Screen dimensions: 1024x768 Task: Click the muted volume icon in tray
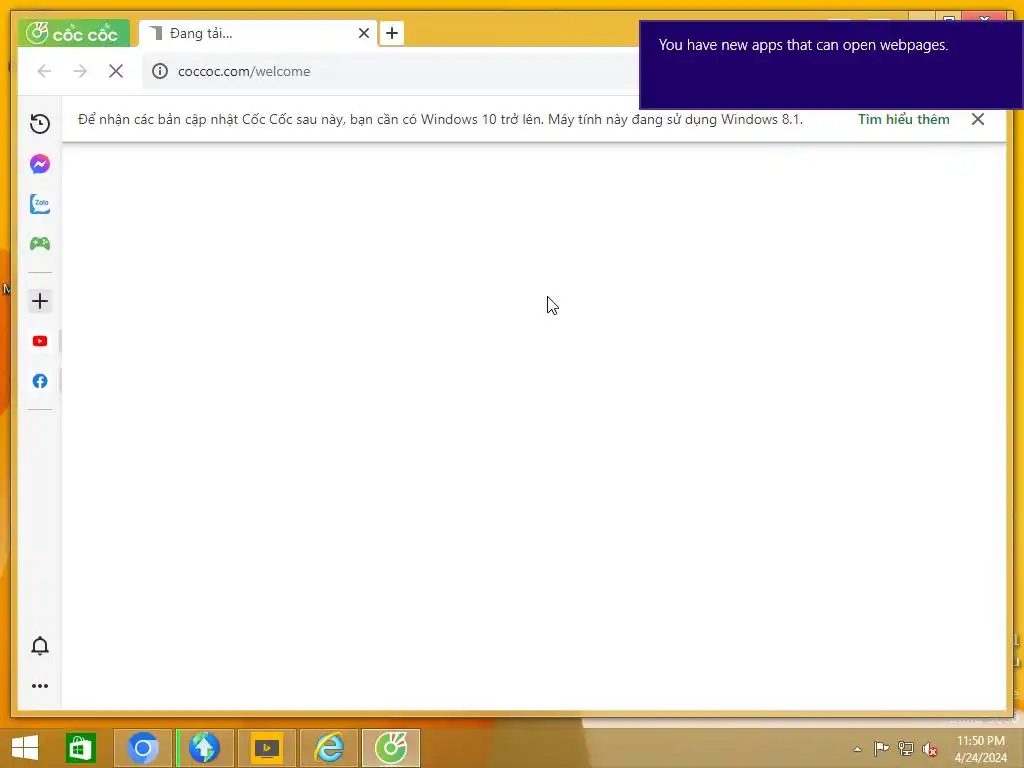coord(930,749)
